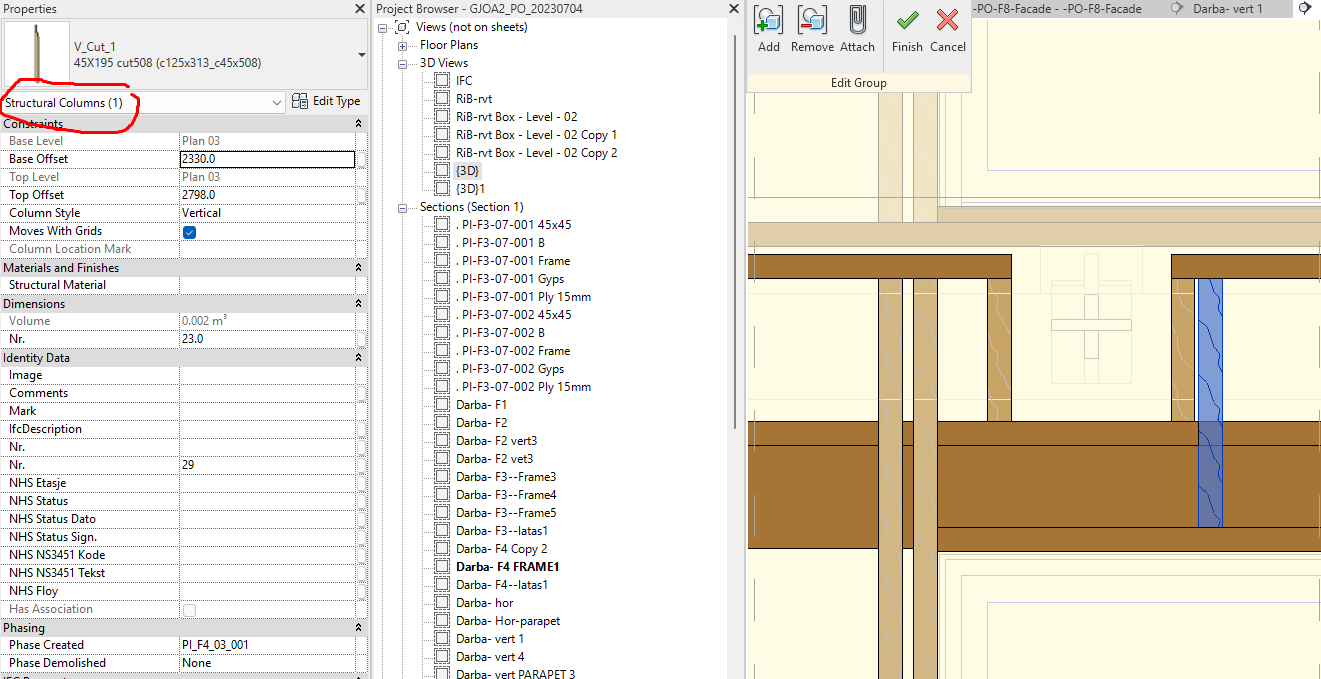Cancel group editing with the red X icon

tap(946, 21)
